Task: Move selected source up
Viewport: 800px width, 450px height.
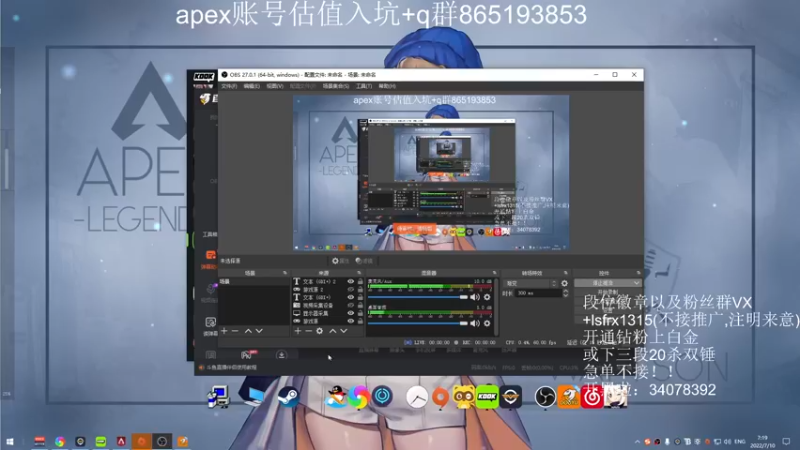Action: (333, 331)
